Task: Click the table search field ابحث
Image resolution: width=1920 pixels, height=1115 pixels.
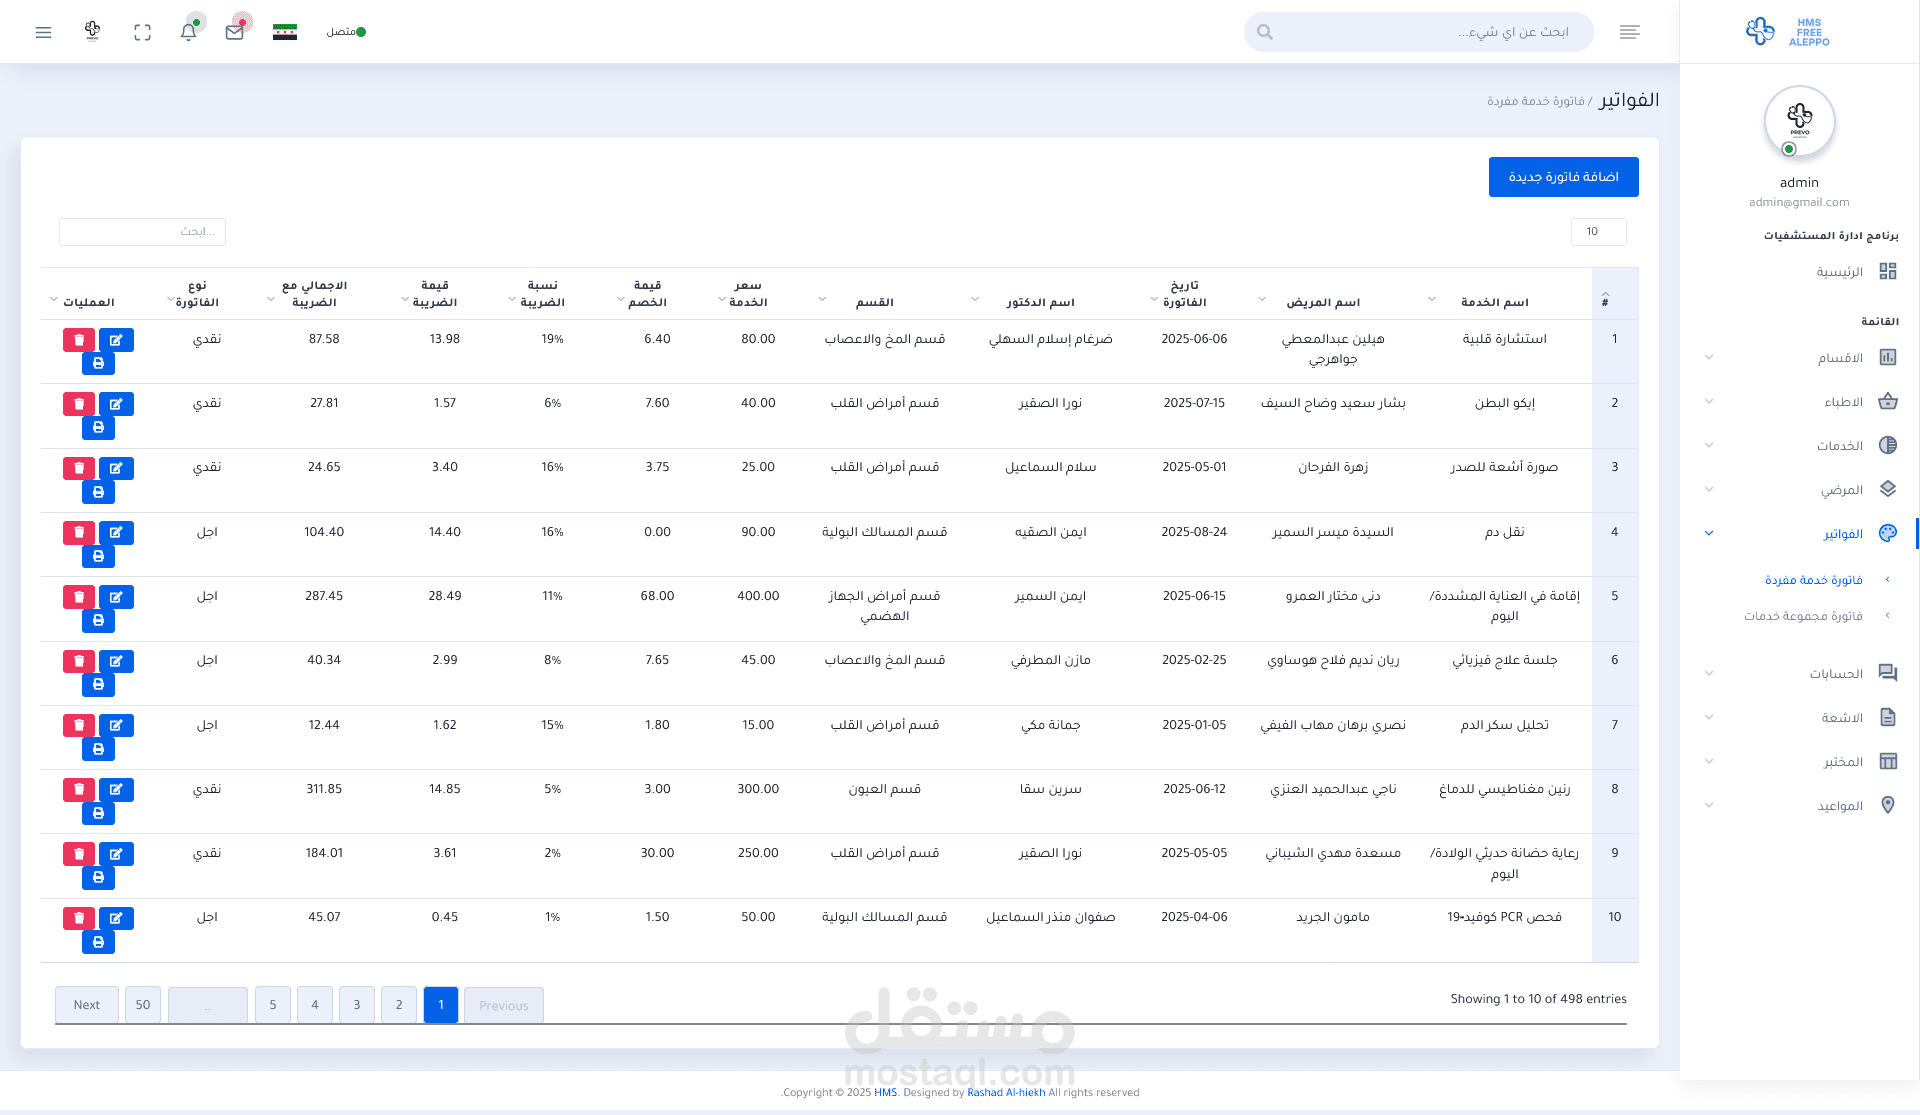Action: click(142, 231)
